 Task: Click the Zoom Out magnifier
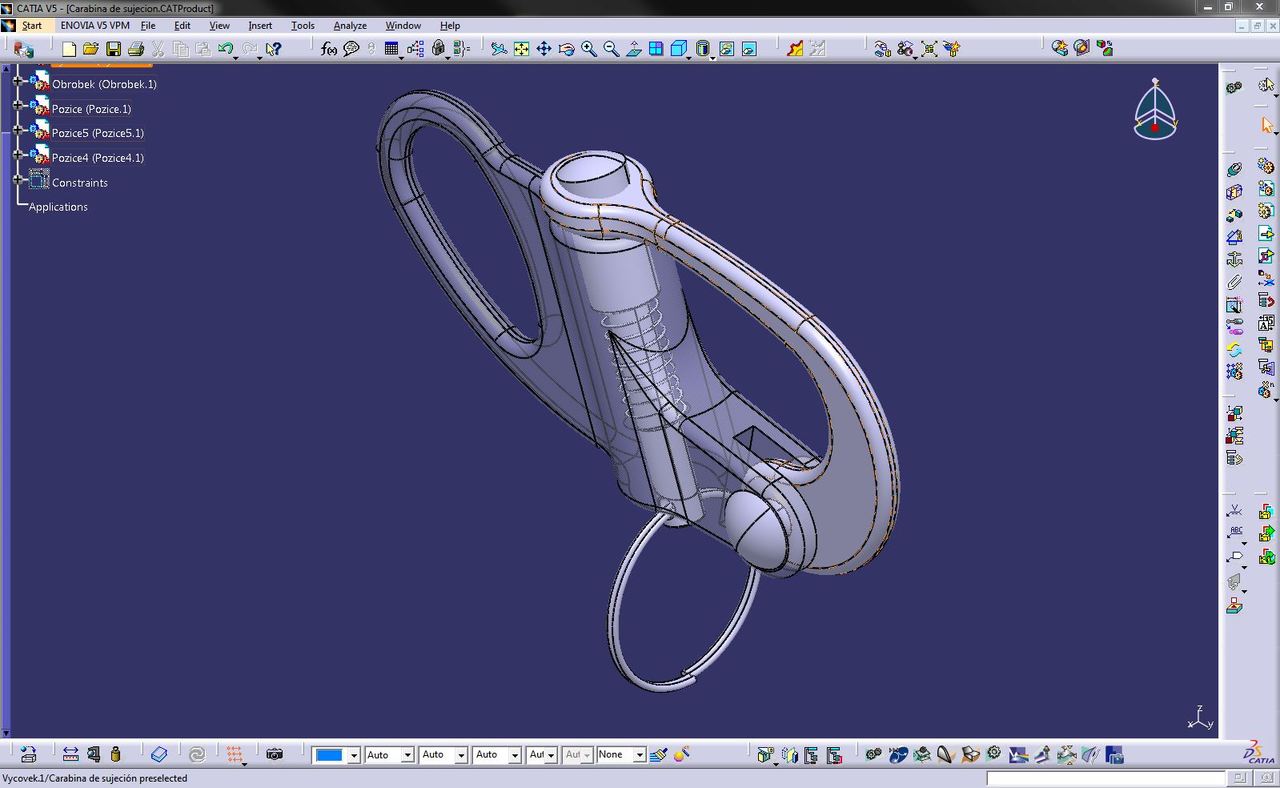pos(611,49)
